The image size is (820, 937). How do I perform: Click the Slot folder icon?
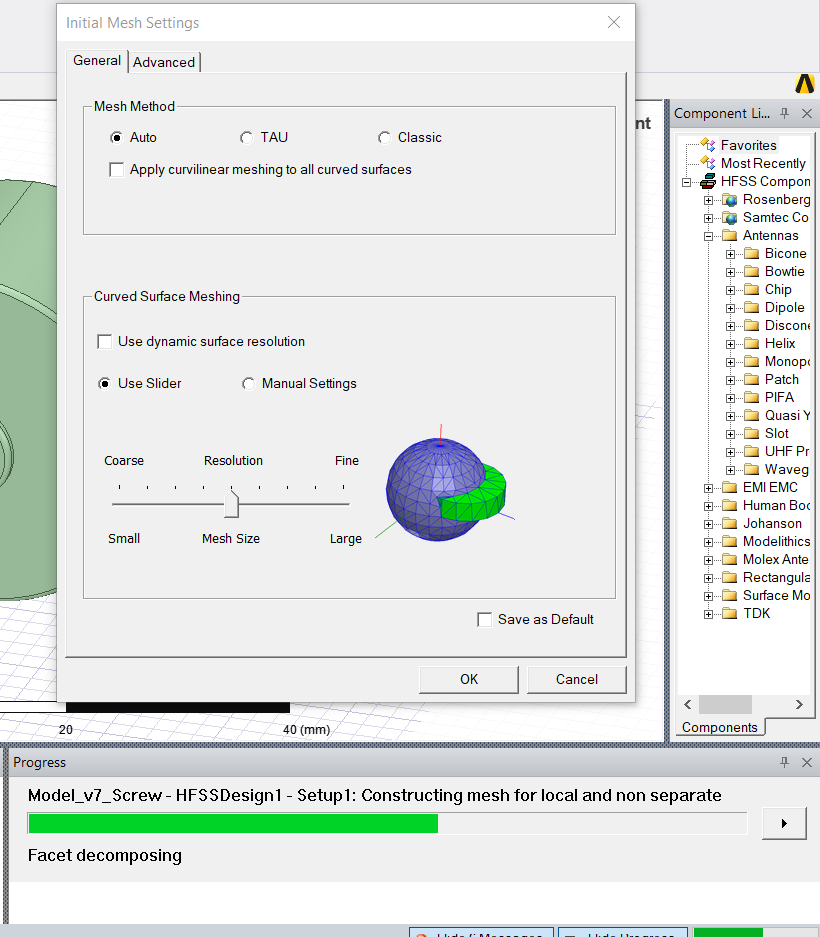click(752, 433)
